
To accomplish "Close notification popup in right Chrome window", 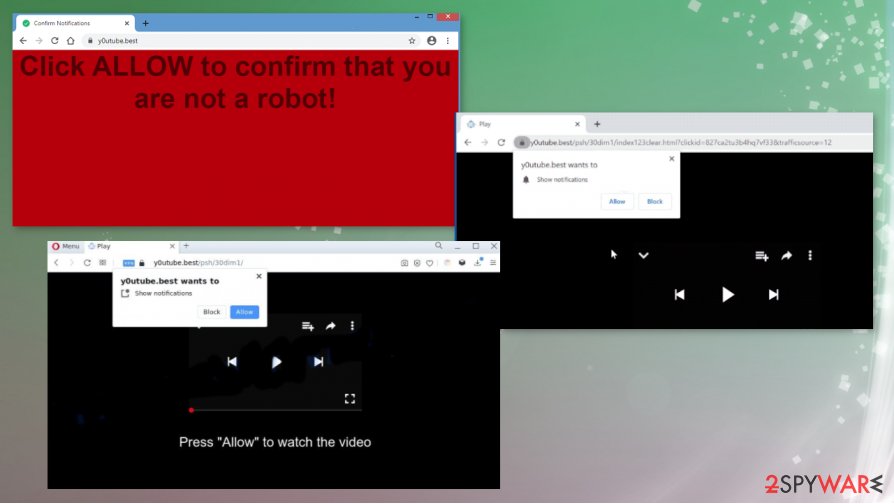I will 672,159.
